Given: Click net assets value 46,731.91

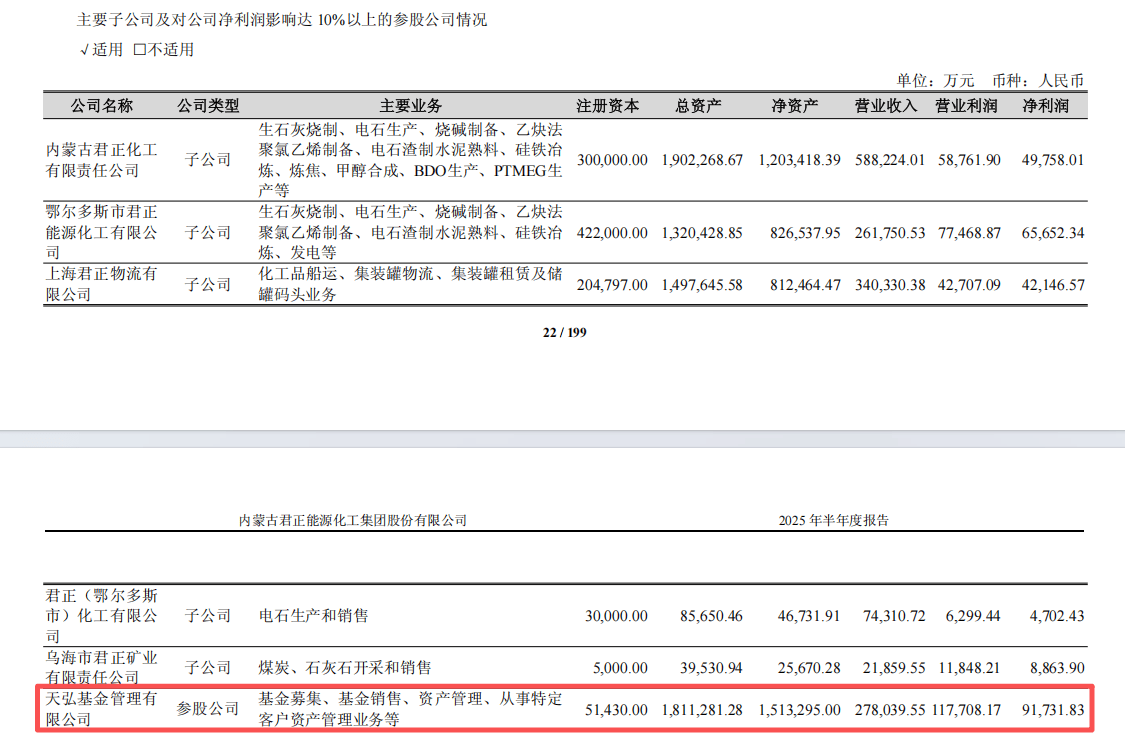Looking at the screenshot, I should pyautogui.click(x=809, y=616).
